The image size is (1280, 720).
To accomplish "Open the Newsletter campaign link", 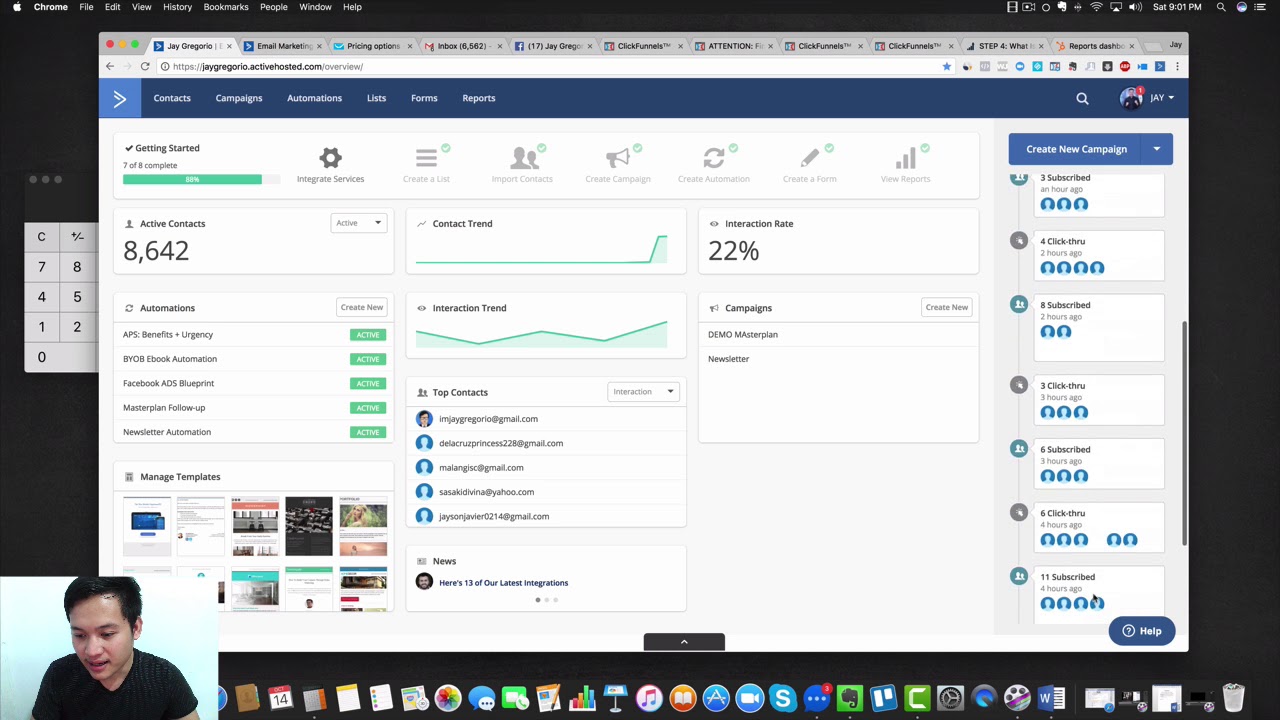I will click(x=728, y=359).
